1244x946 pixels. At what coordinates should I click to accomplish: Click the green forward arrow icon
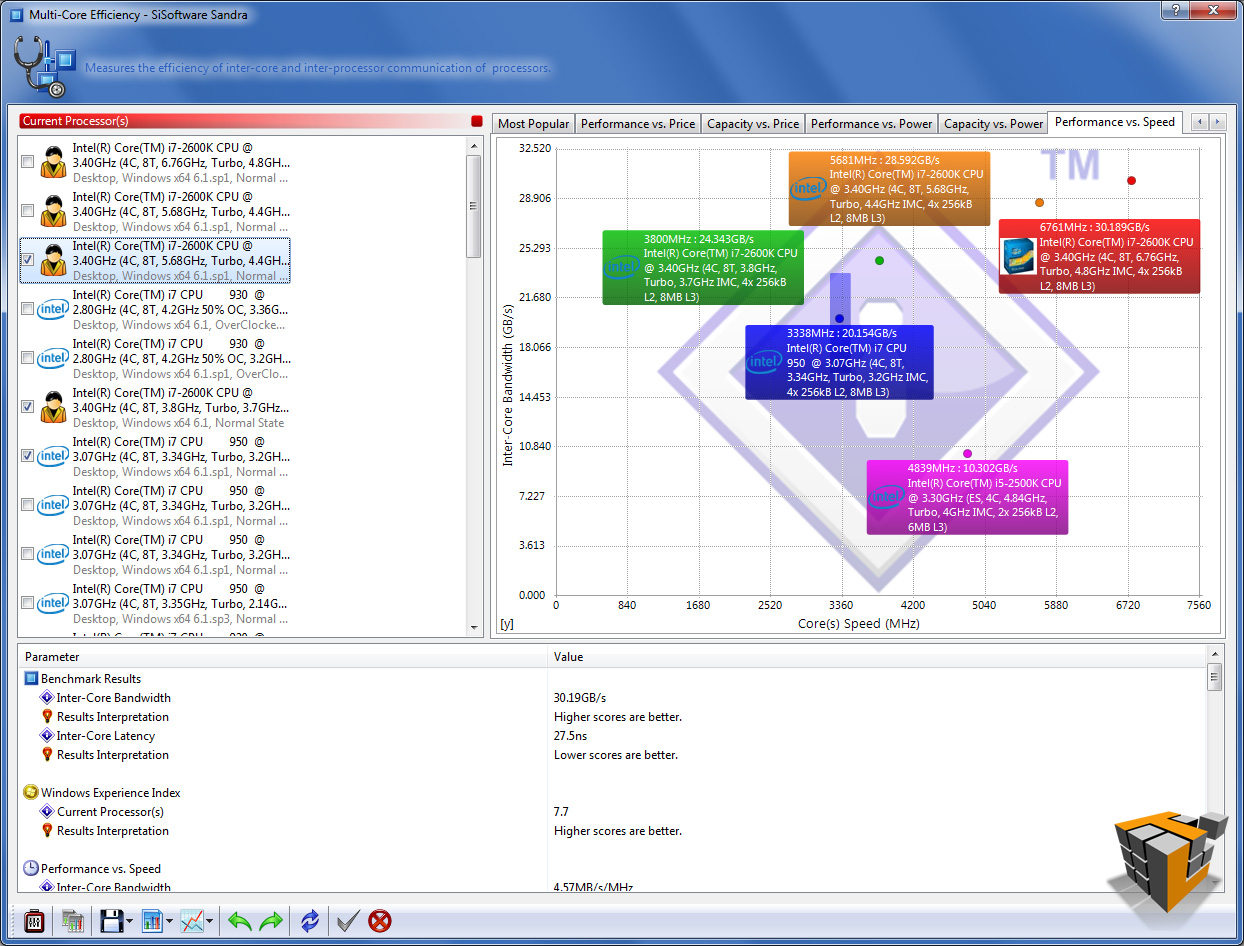point(271,921)
